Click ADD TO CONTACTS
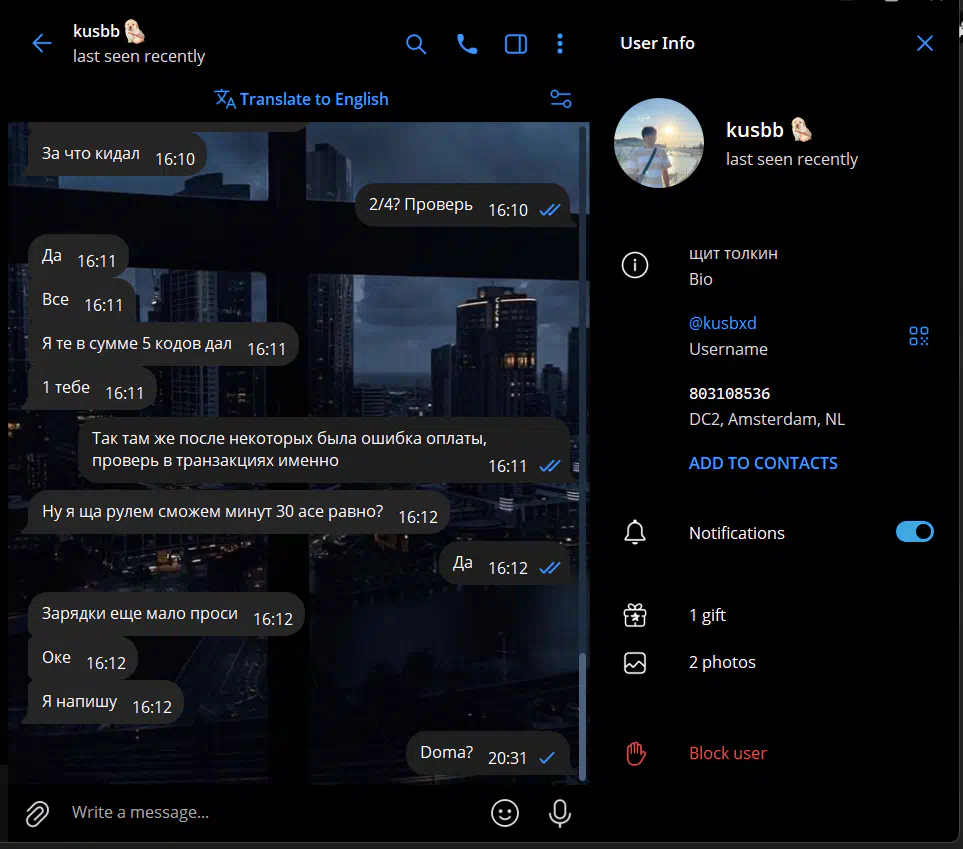Image resolution: width=963 pixels, height=849 pixels. click(763, 463)
